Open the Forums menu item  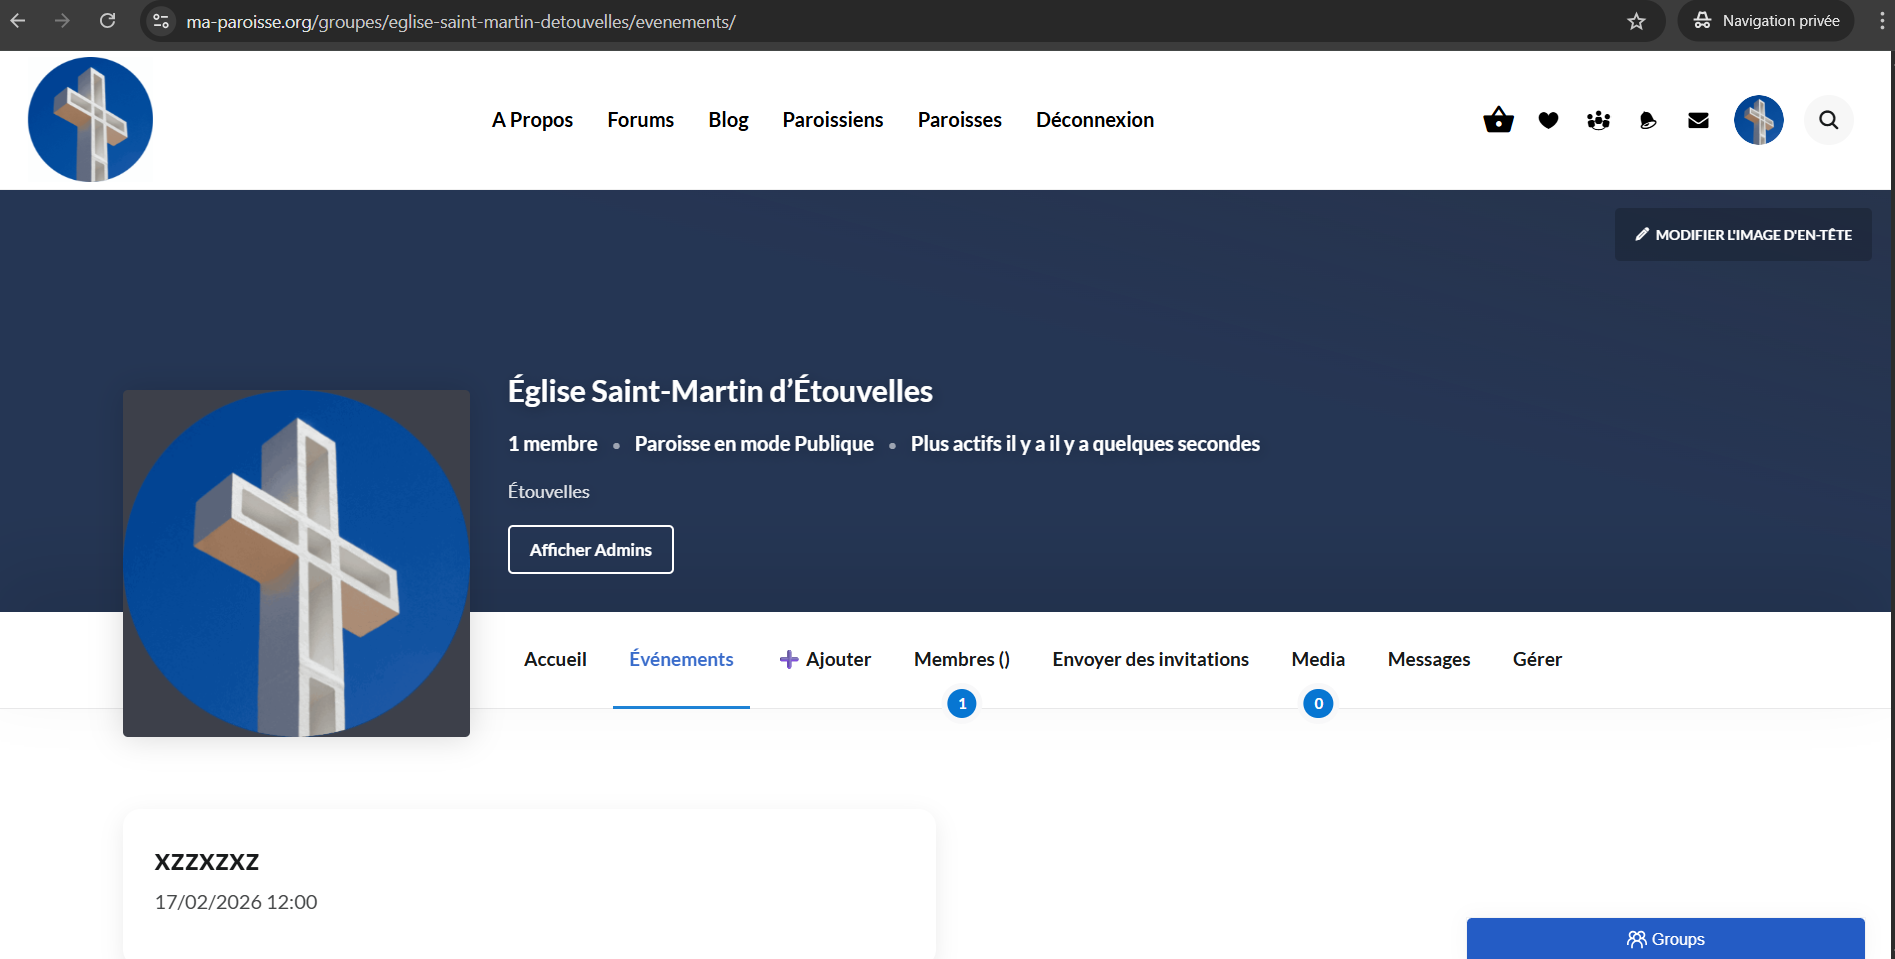(x=640, y=120)
